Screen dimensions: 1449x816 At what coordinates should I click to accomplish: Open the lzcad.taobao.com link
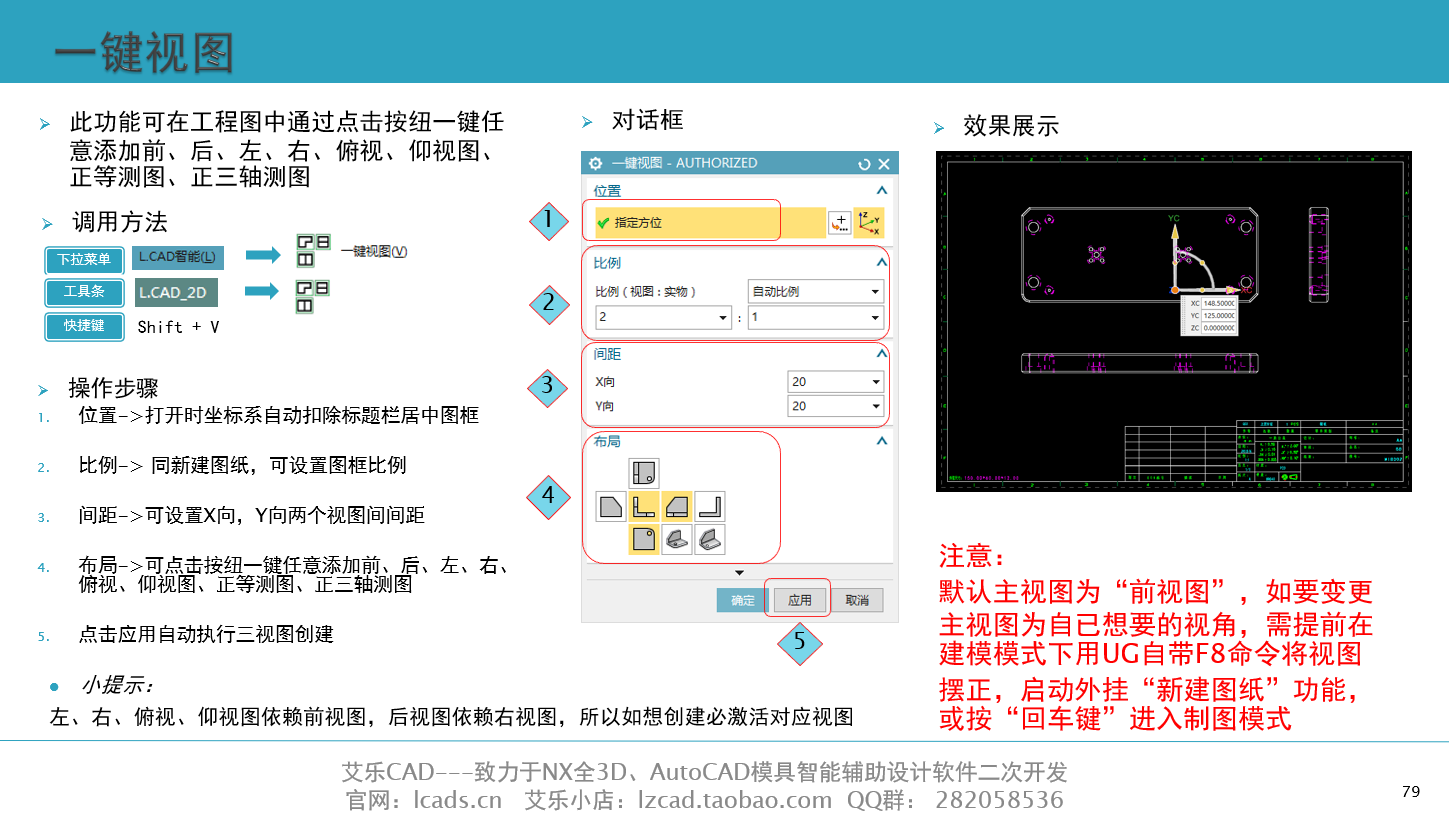(735, 800)
